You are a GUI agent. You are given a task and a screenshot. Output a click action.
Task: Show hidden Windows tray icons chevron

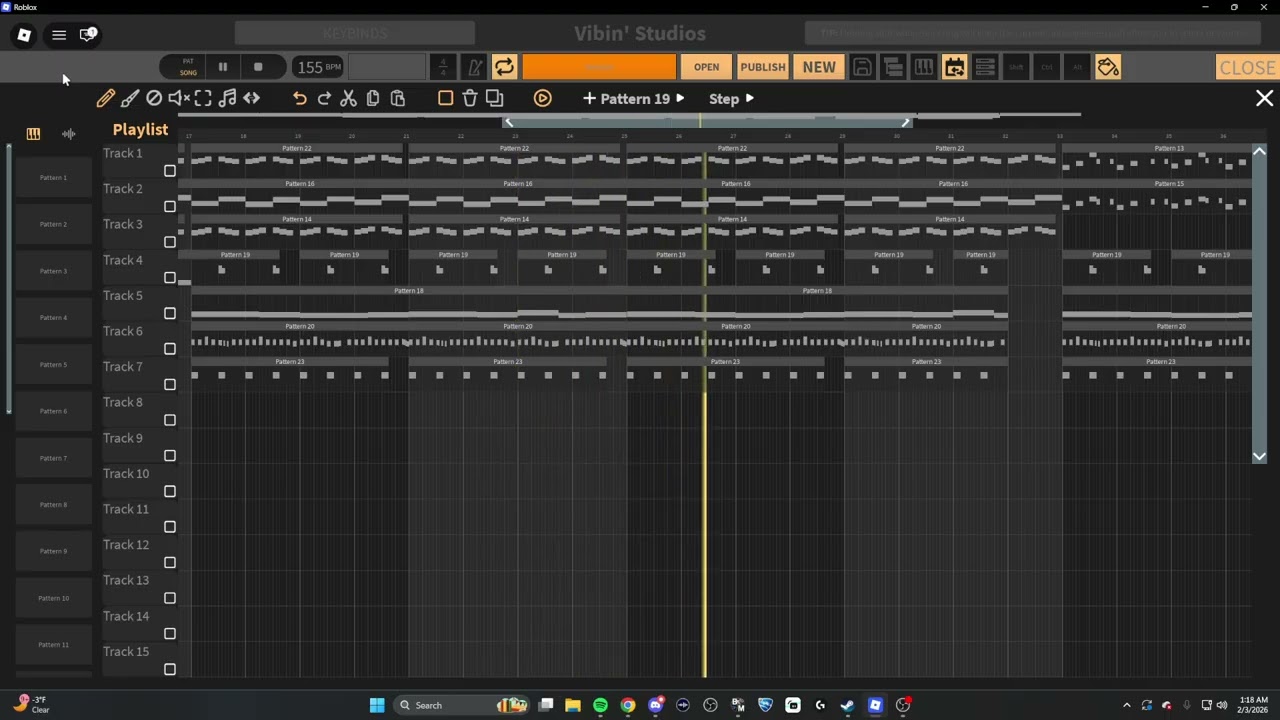pos(1127,705)
